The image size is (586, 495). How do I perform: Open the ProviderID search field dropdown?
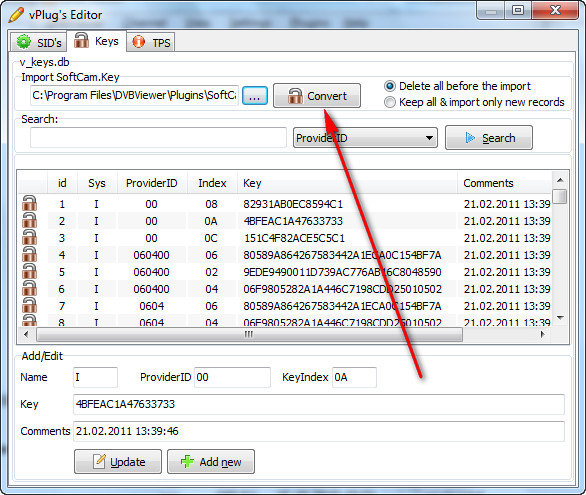(x=365, y=138)
